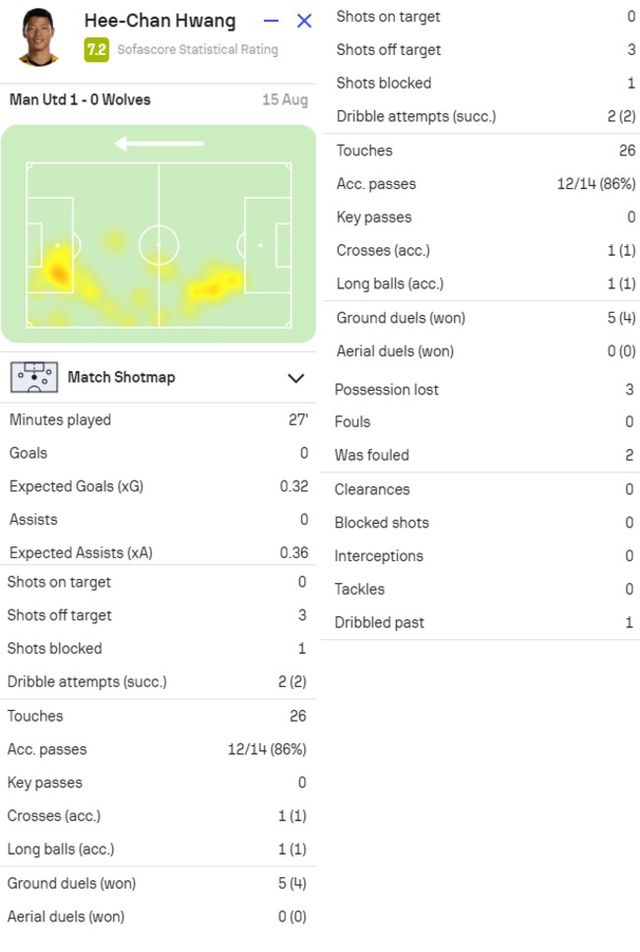Click the Expected Assists (xA) row
Screen dimensions: 640x952
pyautogui.click(x=158, y=552)
